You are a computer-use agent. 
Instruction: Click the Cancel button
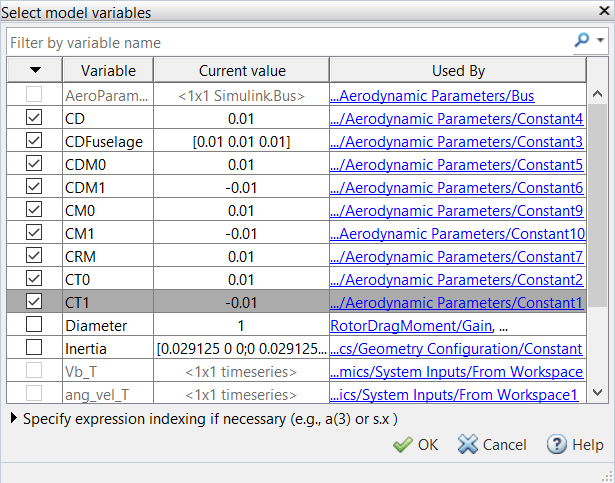point(492,445)
